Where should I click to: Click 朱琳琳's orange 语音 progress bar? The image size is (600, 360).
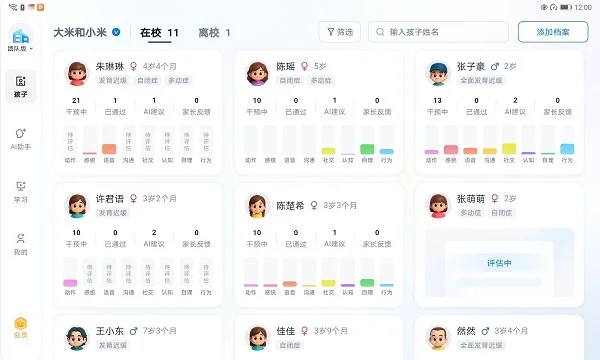(x=109, y=149)
